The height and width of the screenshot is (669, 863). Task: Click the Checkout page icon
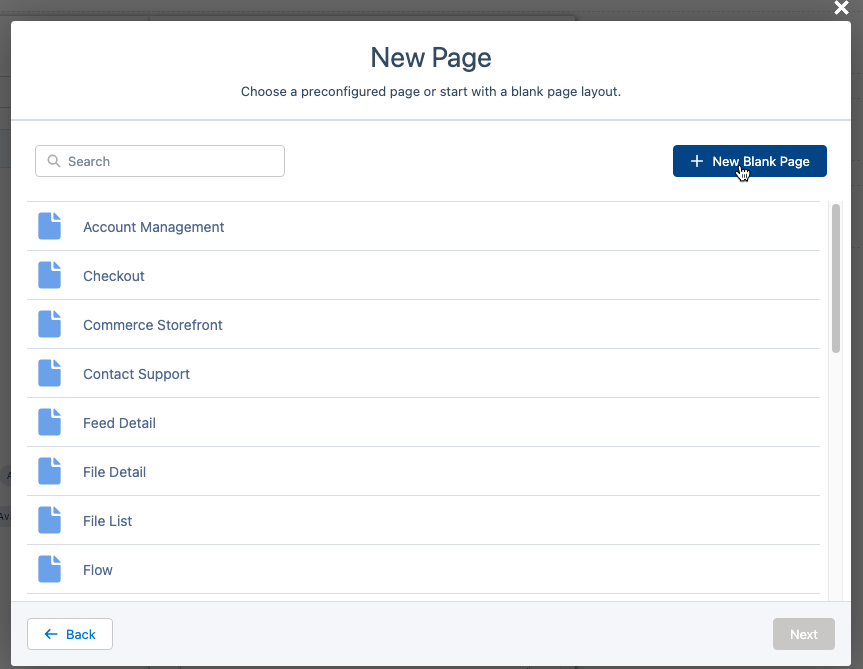[x=49, y=276]
